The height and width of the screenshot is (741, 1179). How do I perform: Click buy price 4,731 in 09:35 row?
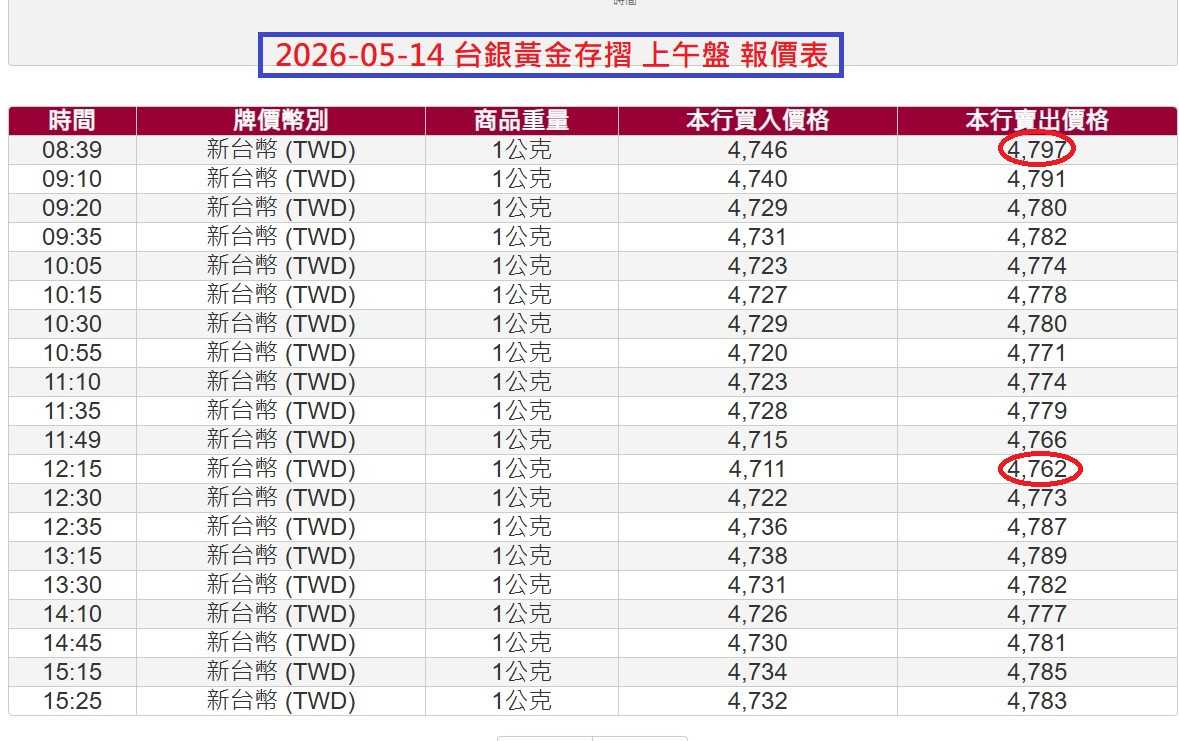tap(758, 237)
